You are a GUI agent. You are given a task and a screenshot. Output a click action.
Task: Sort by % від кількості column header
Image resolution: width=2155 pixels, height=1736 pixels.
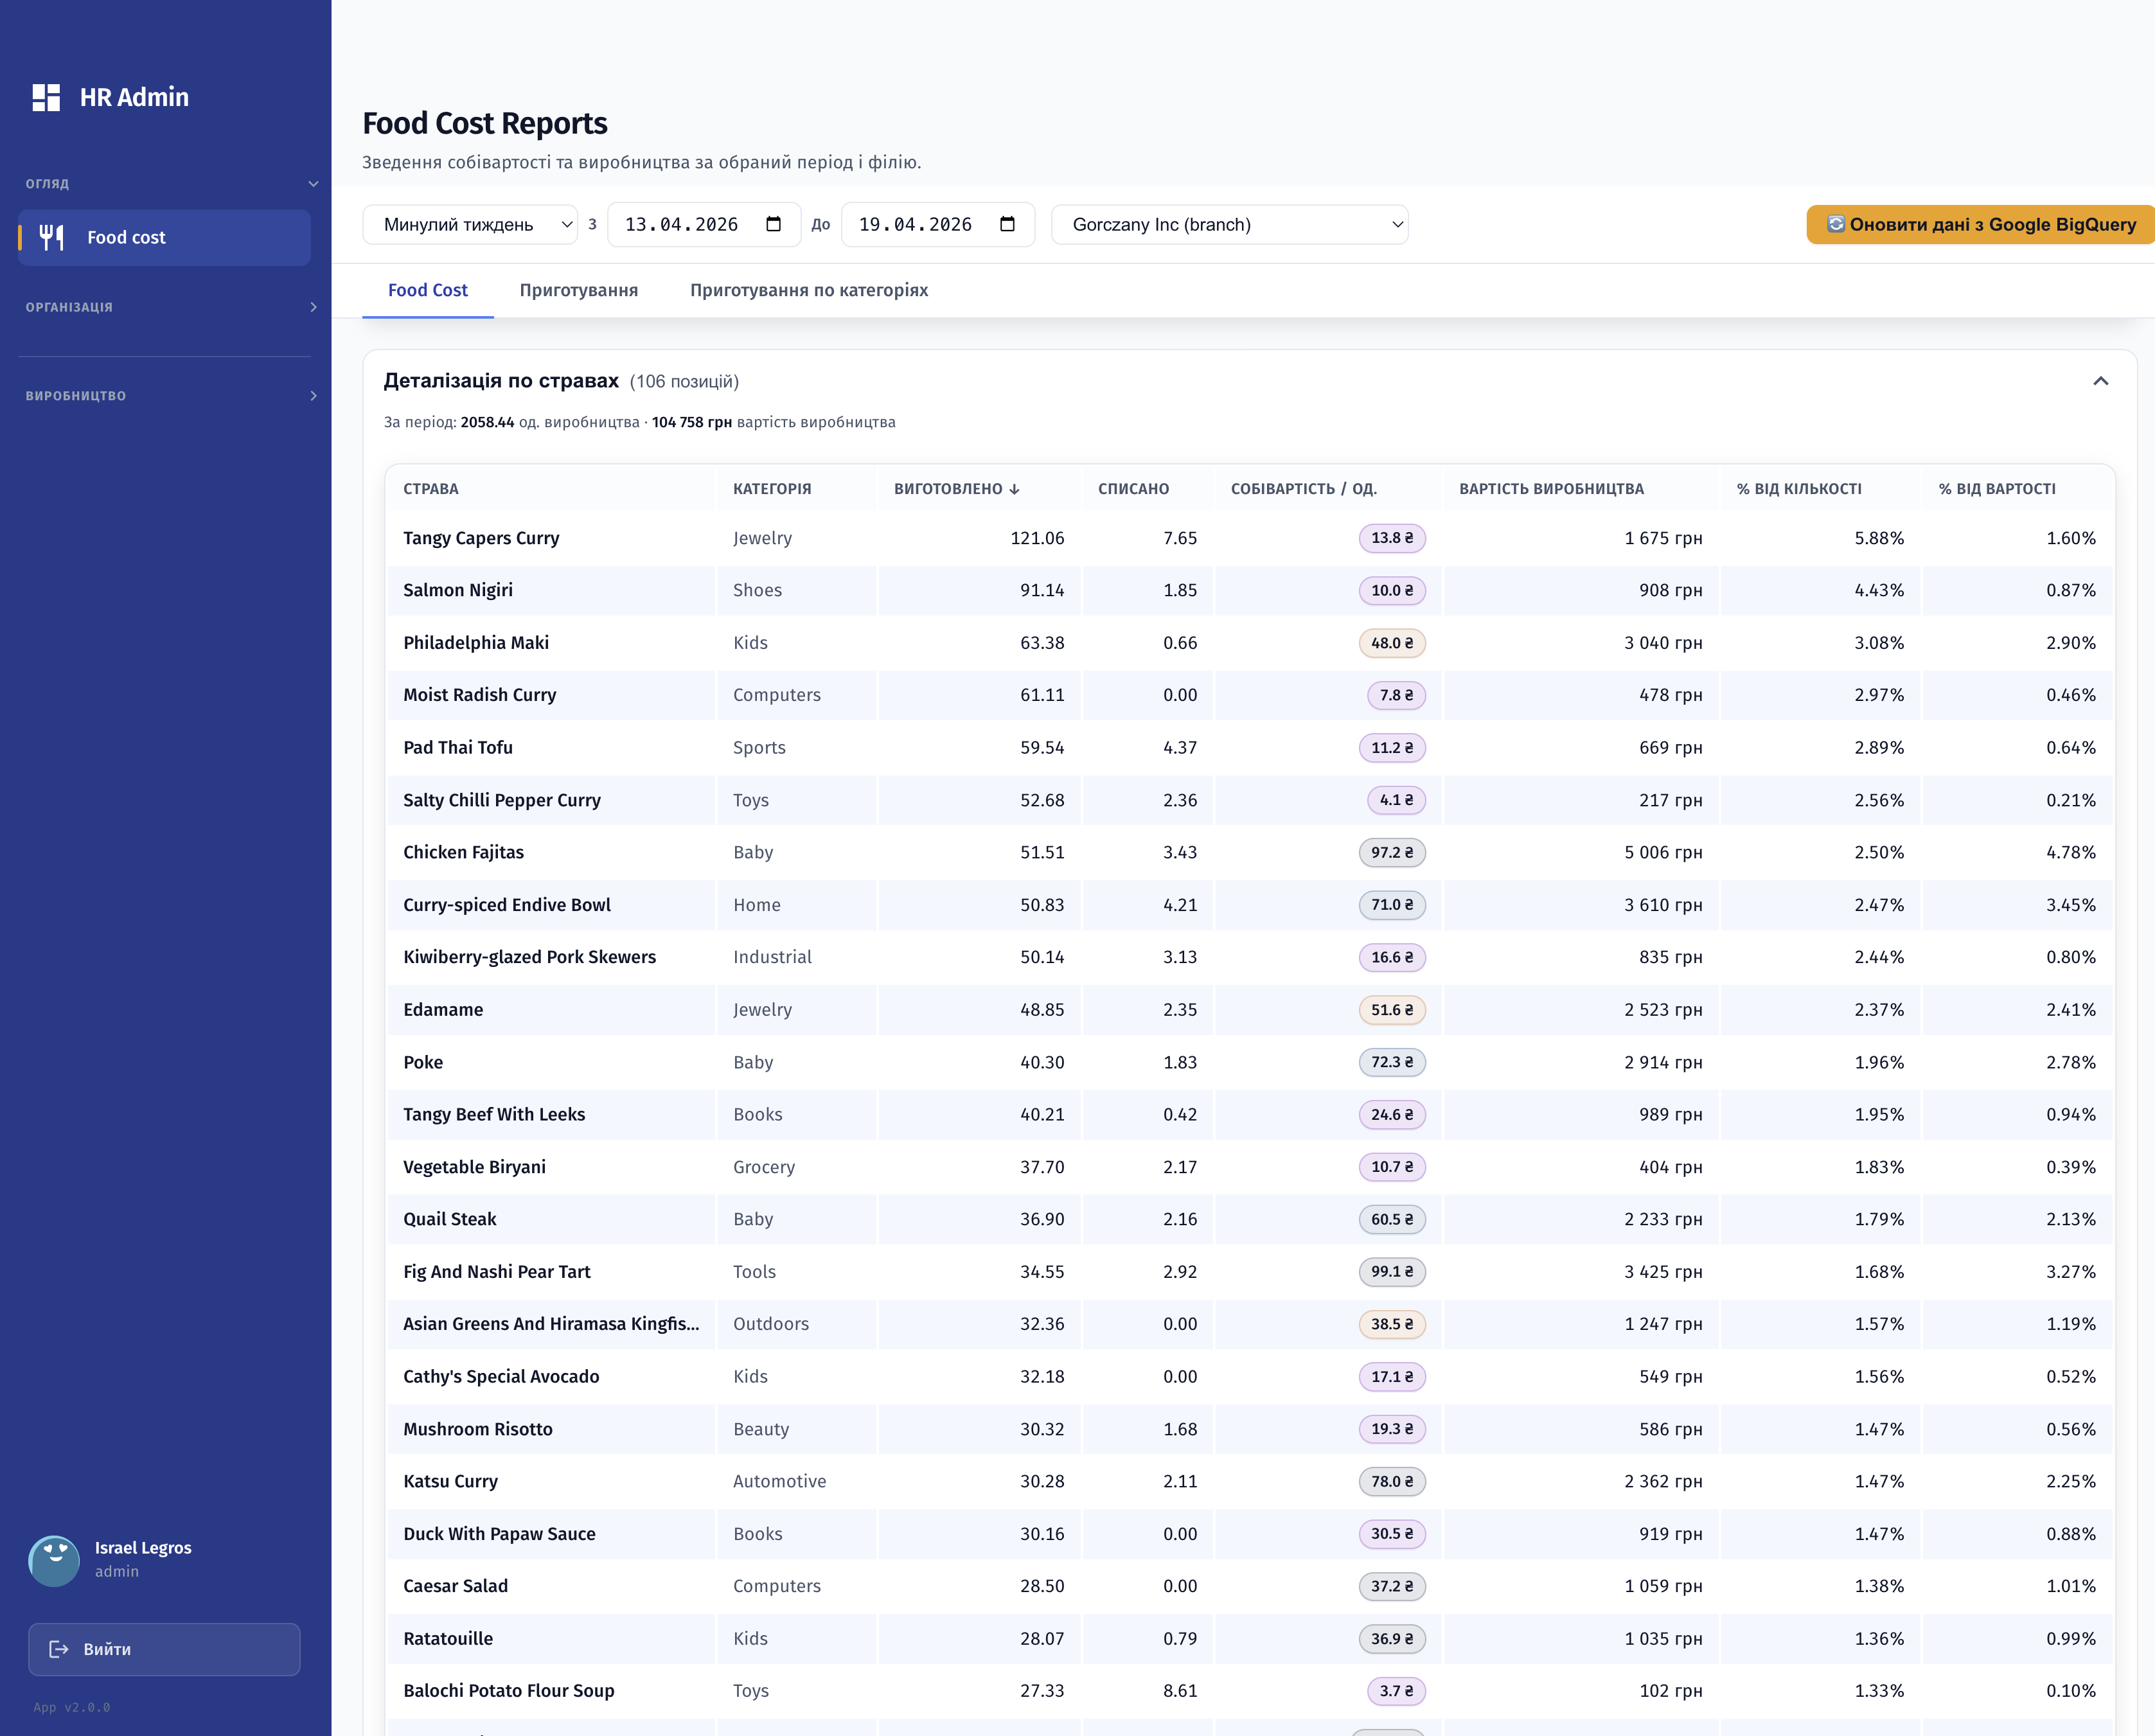coord(1799,489)
